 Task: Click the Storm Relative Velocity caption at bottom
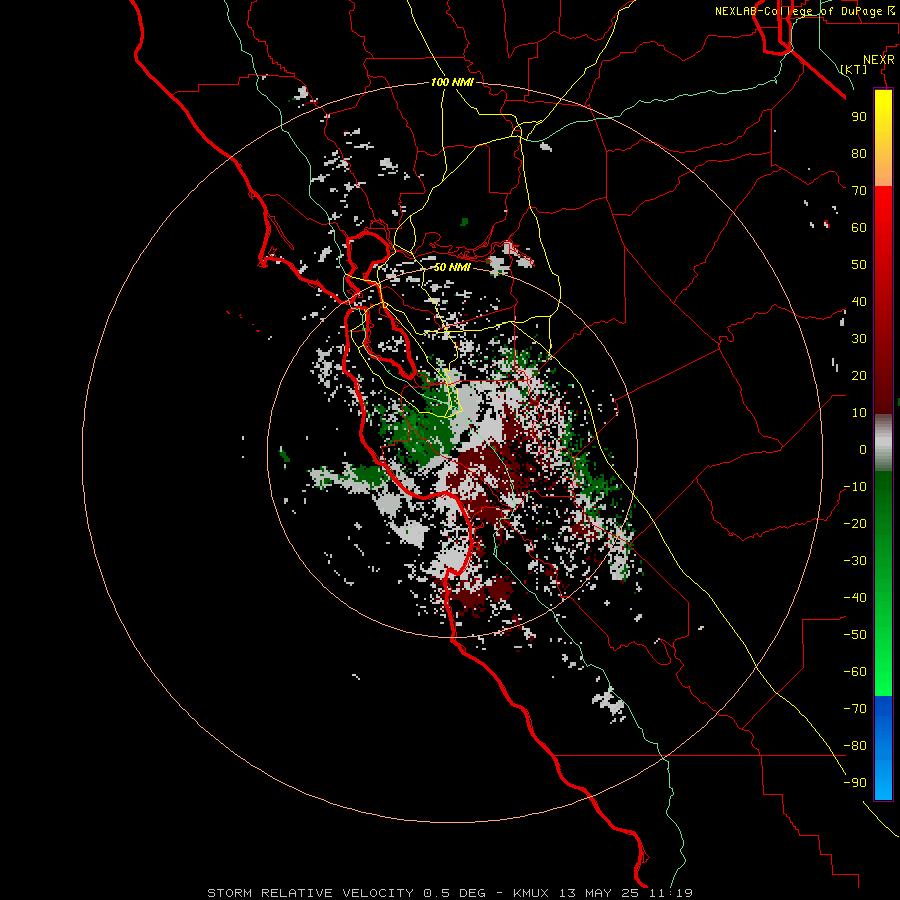pos(449,893)
